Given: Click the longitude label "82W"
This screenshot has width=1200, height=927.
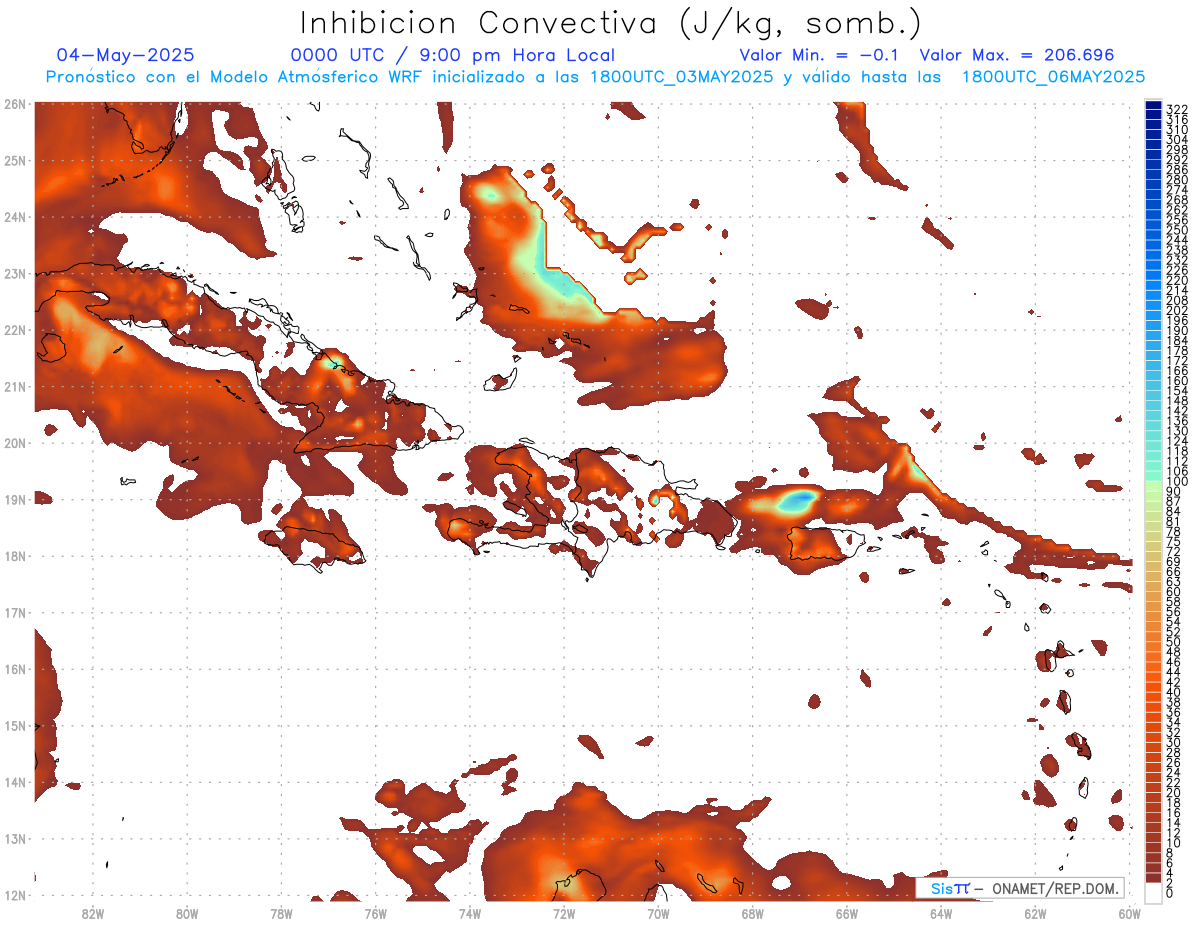Looking at the screenshot, I should point(92,913).
